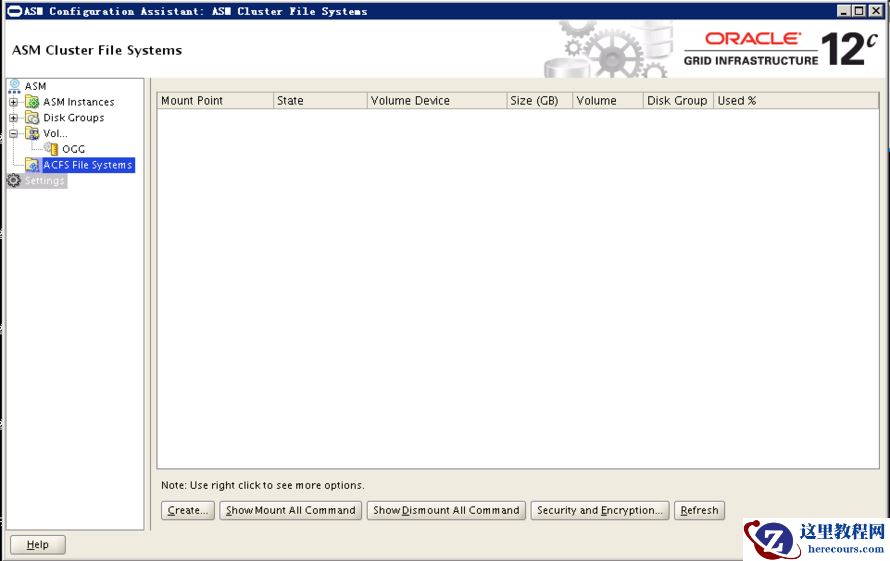This screenshot has width=890, height=561.
Task: Expand the ASM Instances tree node
Action: click(14, 102)
